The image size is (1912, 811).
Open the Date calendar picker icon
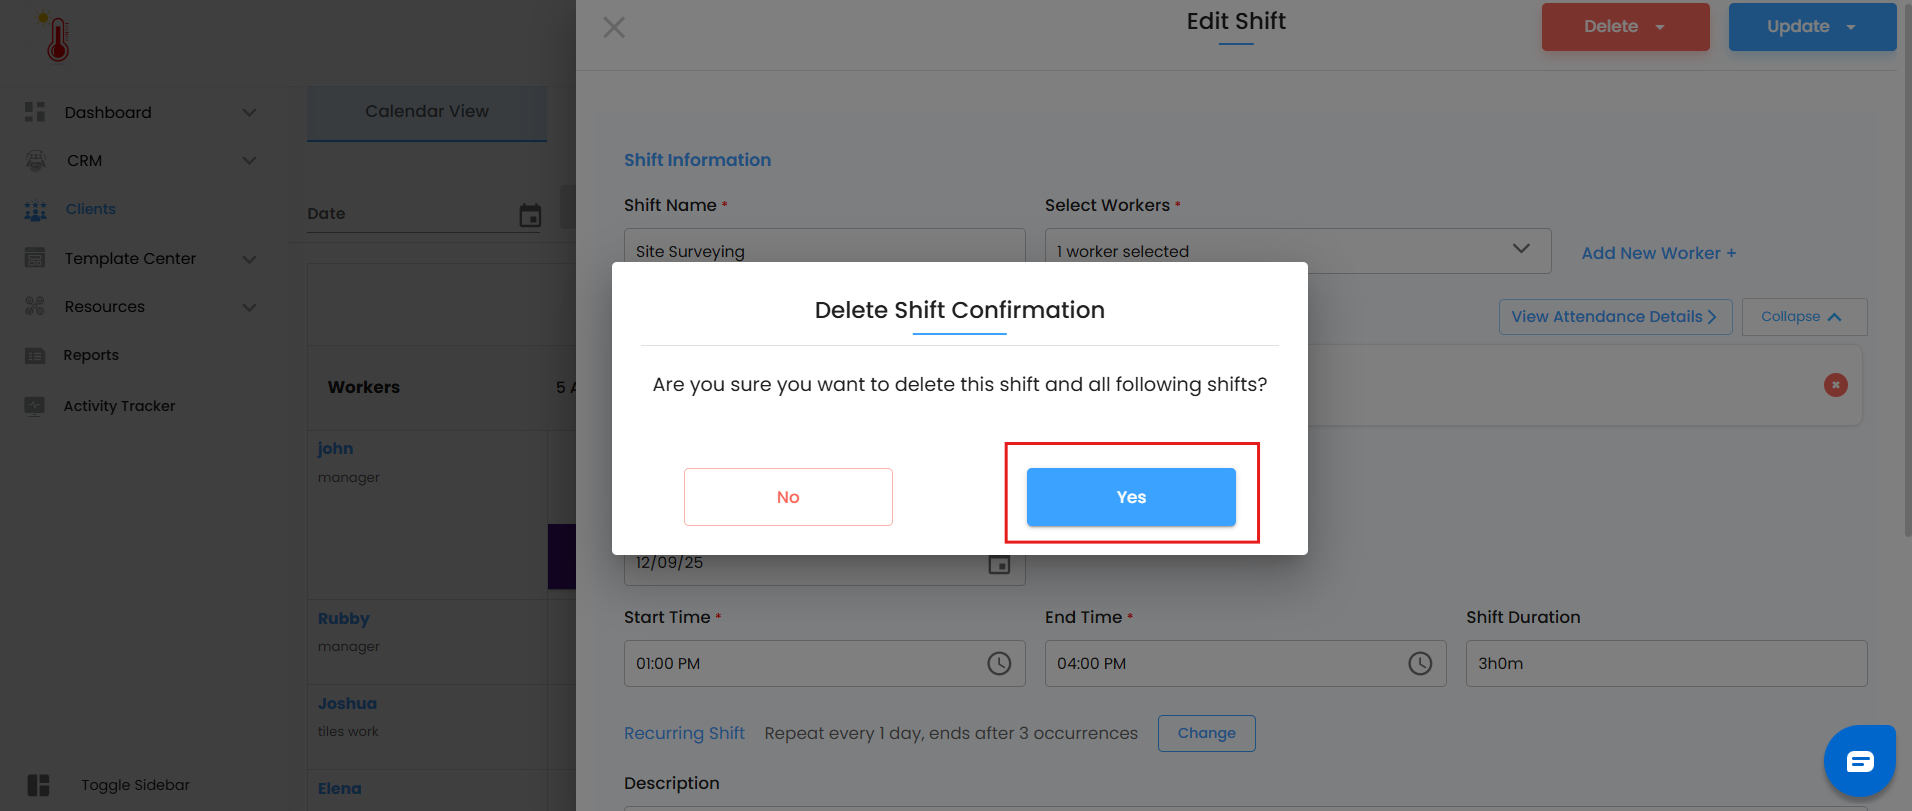click(x=530, y=215)
